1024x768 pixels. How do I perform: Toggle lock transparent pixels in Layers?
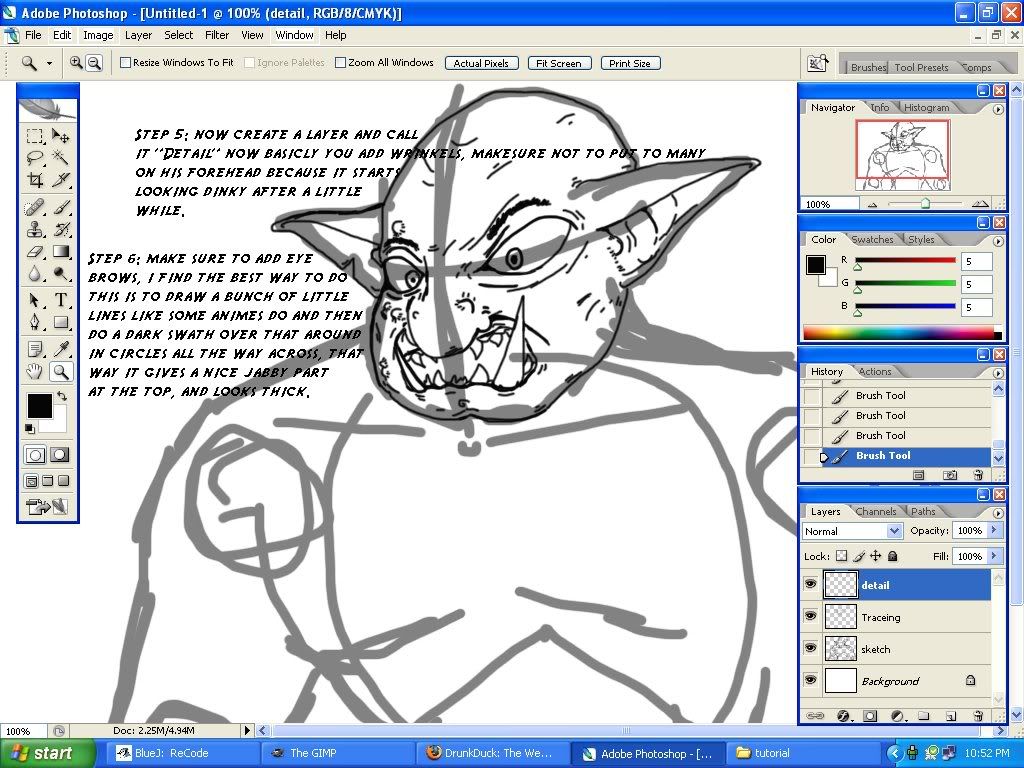(x=841, y=556)
